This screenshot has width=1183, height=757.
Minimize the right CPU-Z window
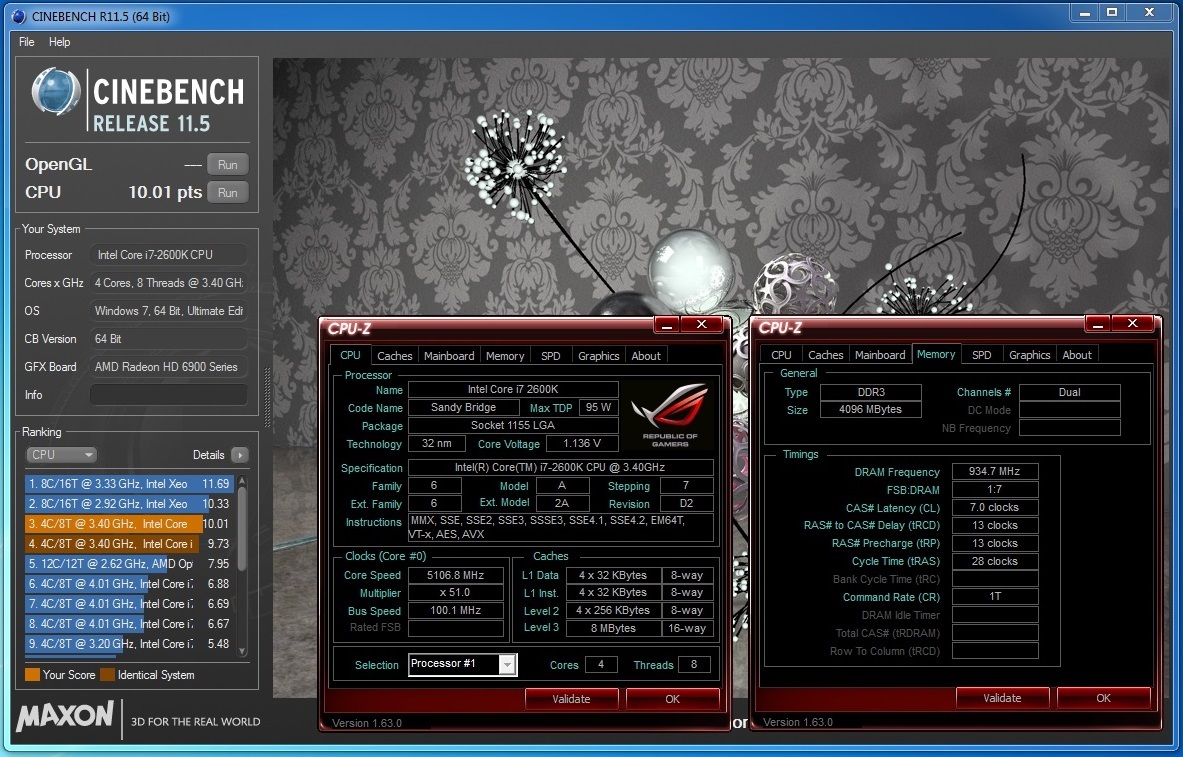pyautogui.click(x=1098, y=324)
